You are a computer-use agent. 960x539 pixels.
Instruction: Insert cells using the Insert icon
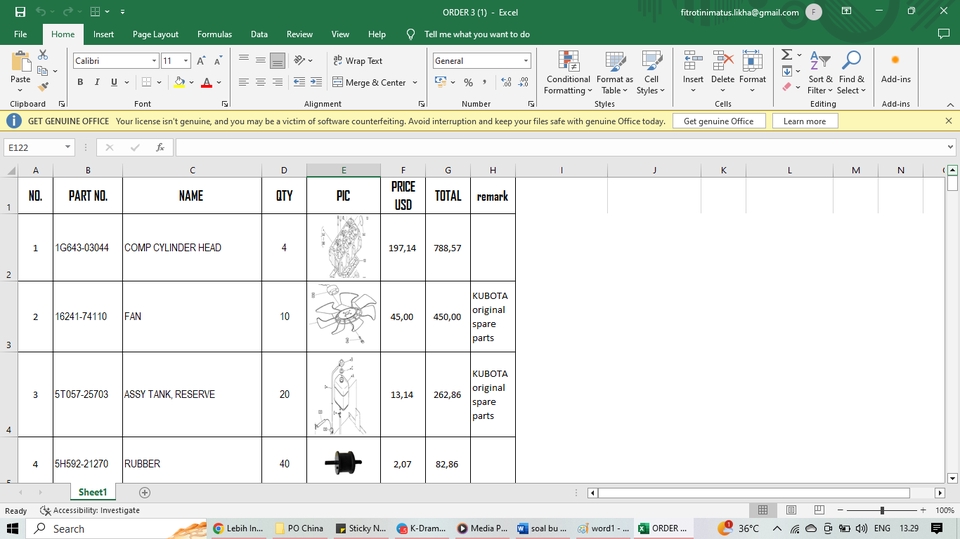[693, 61]
